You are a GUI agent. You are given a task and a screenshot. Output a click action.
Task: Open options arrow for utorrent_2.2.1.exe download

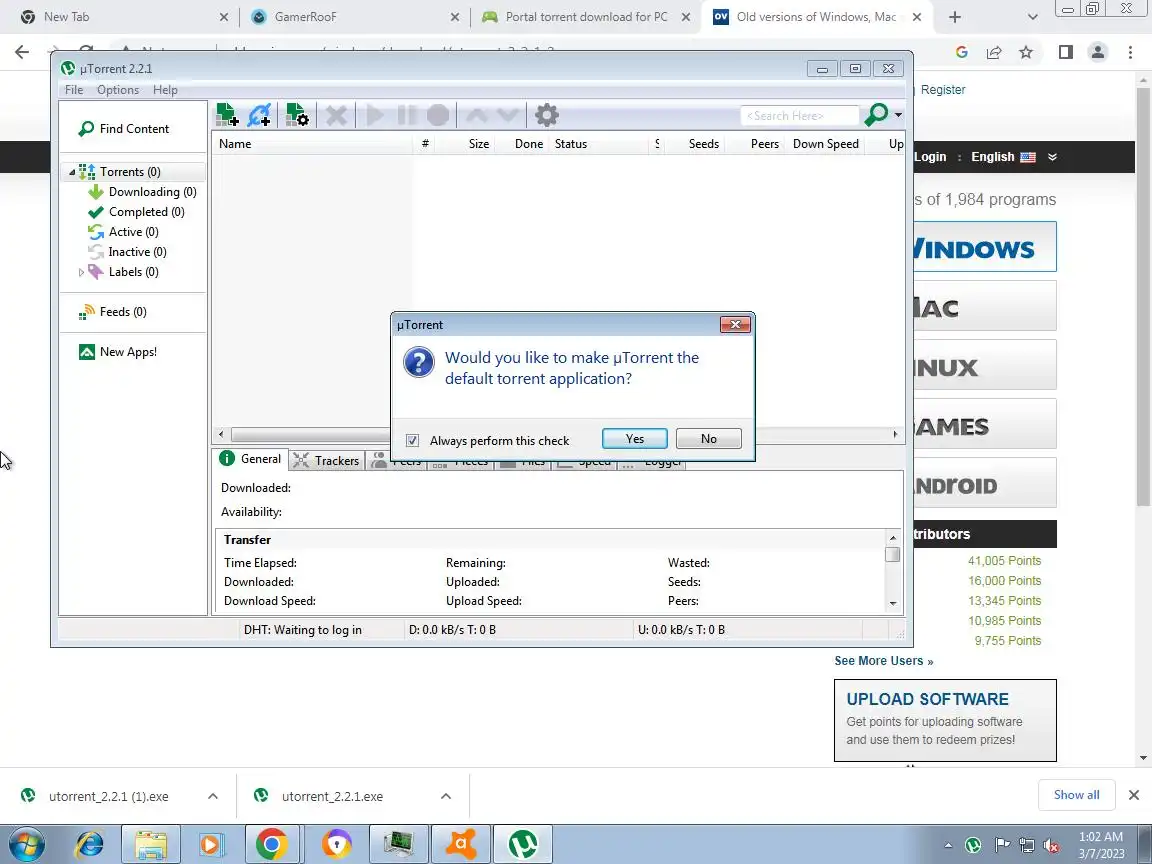pos(445,796)
